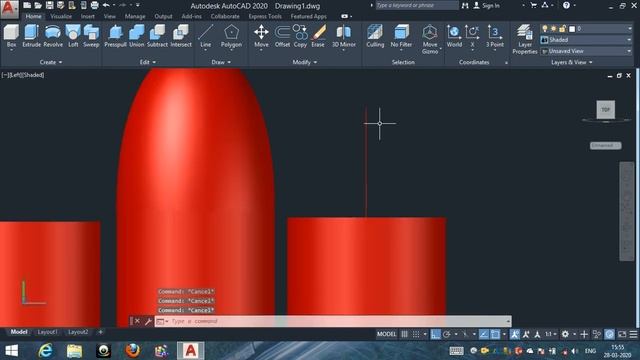
Task: Switch to the Insert ribbon tab
Action: pos(87,16)
